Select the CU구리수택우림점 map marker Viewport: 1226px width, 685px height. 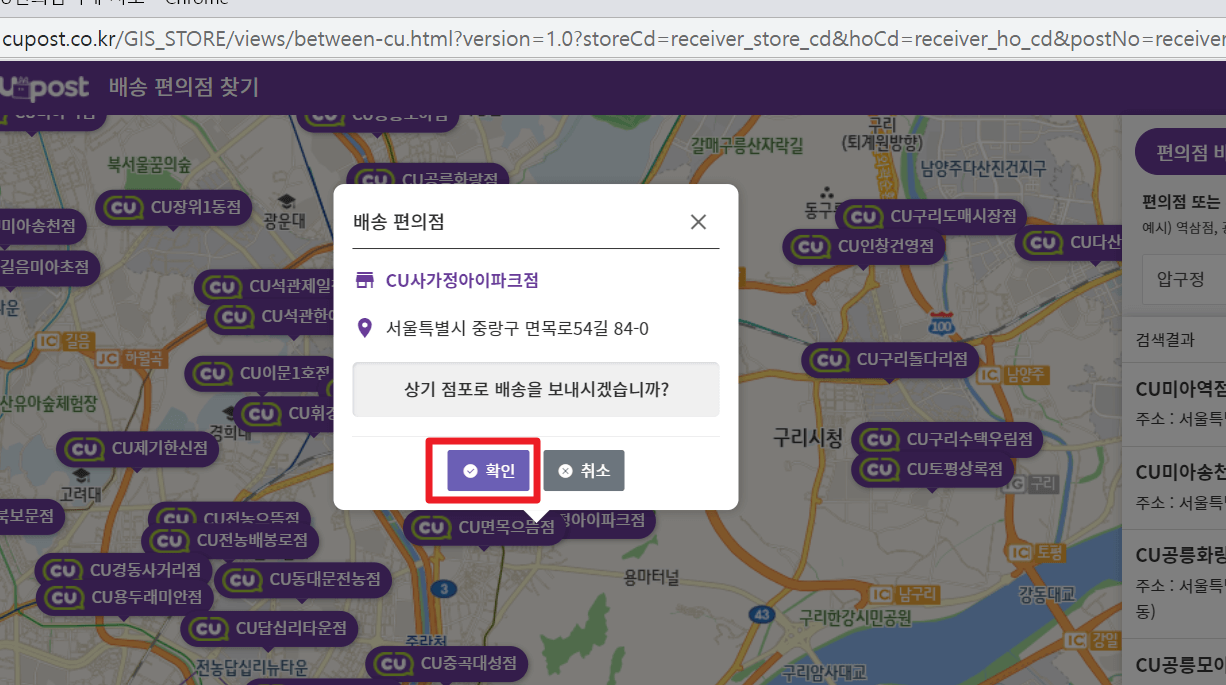[x=948, y=439]
